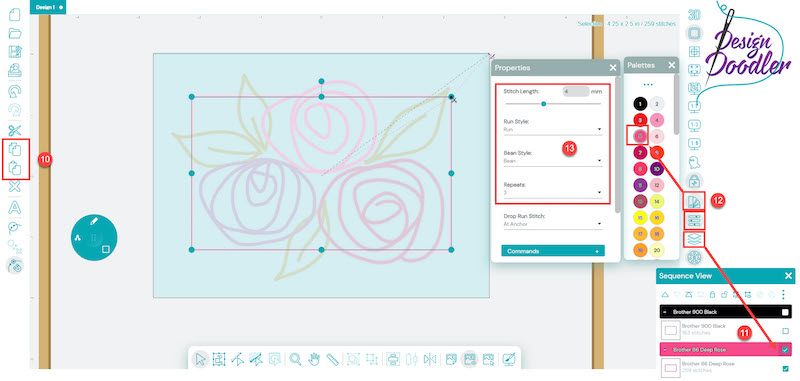Pick purple color swatch 10

[x=657, y=168]
